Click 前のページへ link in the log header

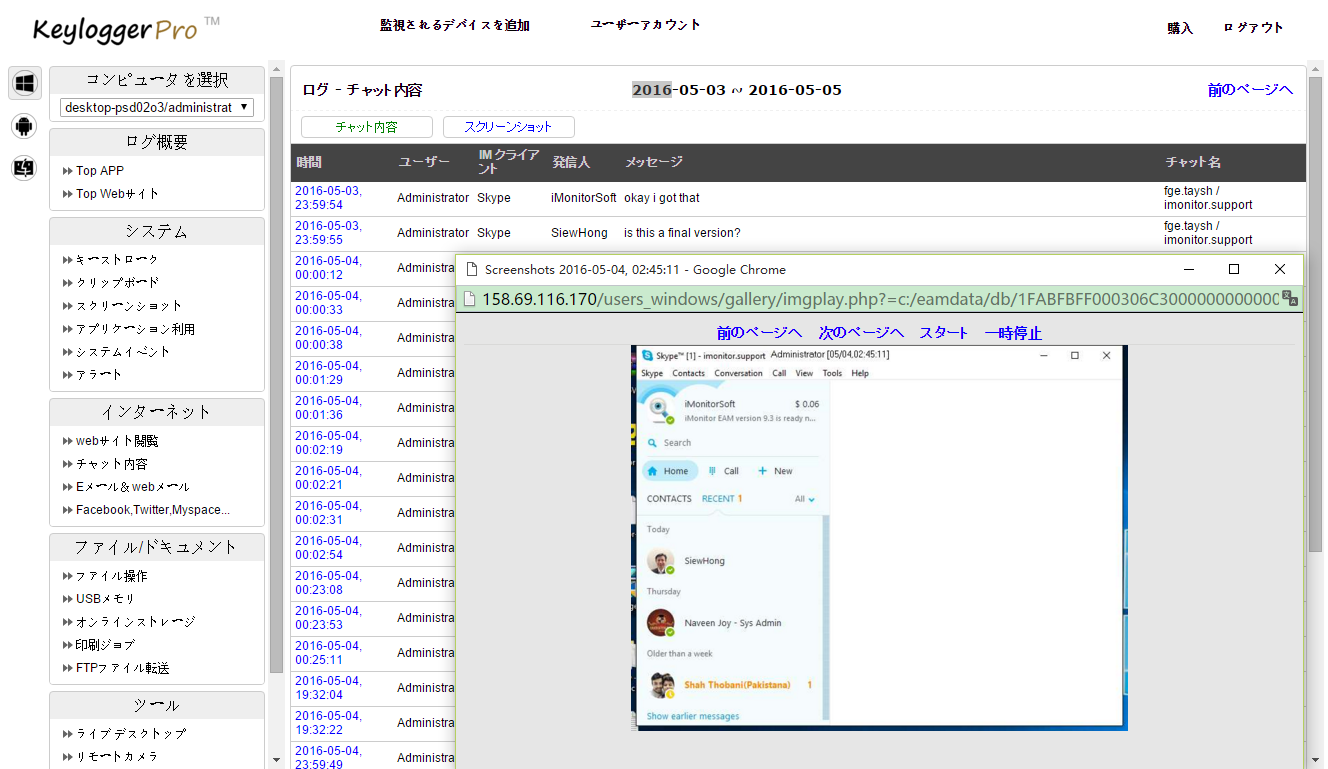pyautogui.click(x=1250, y=90)
